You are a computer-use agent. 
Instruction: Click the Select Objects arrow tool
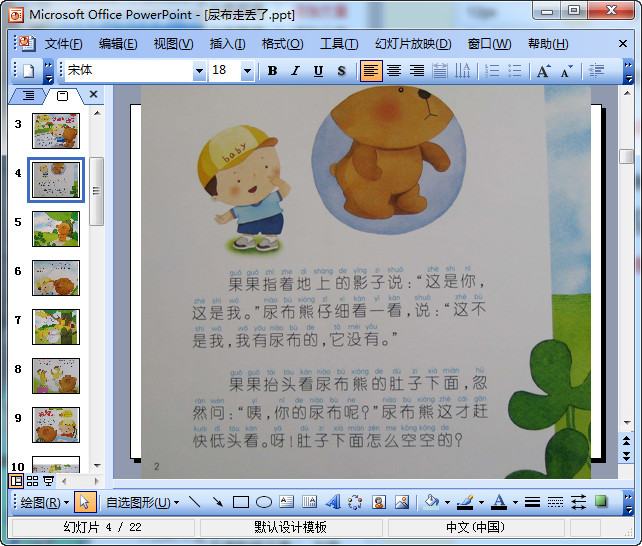pyautogui.click(x=85, y=502)
